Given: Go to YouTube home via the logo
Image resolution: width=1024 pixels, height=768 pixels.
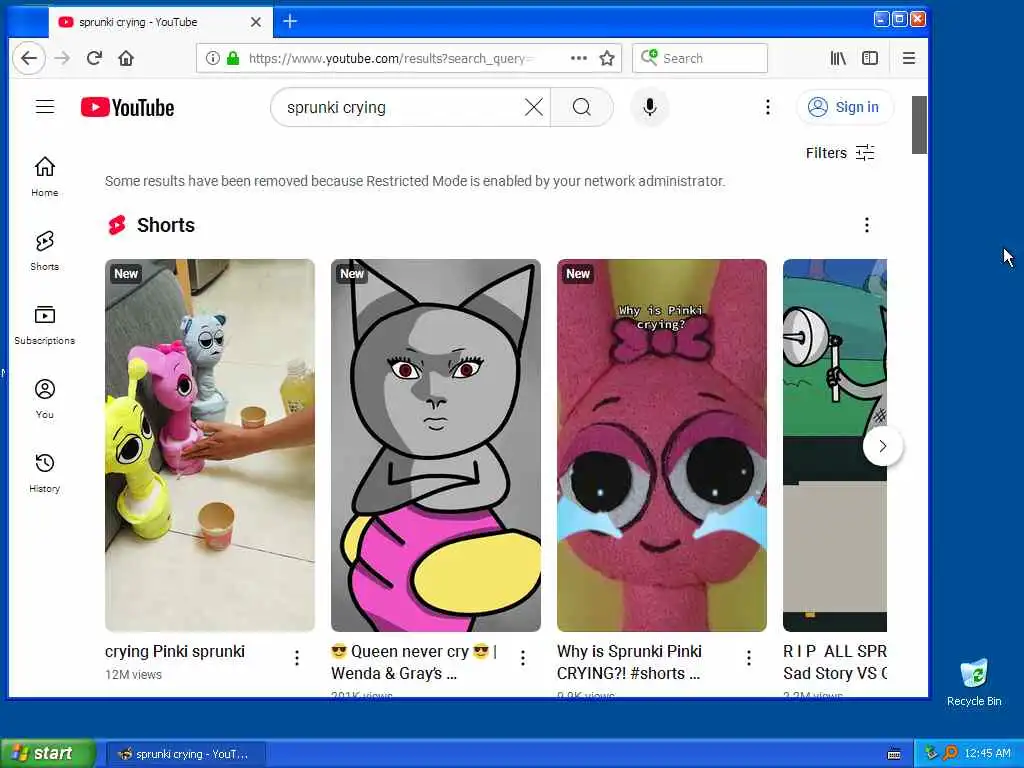Looking at the screenshot, I should pos(127,107).
